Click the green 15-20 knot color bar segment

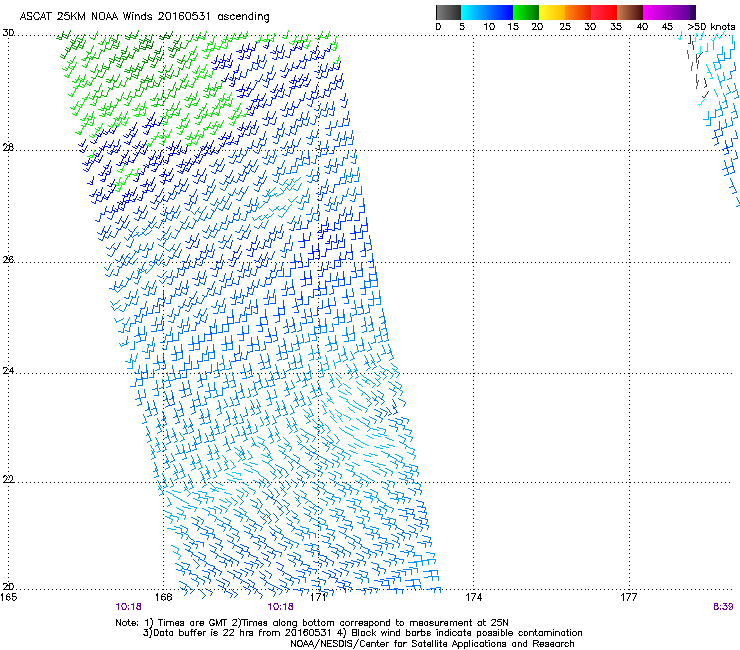coord(526,12)
